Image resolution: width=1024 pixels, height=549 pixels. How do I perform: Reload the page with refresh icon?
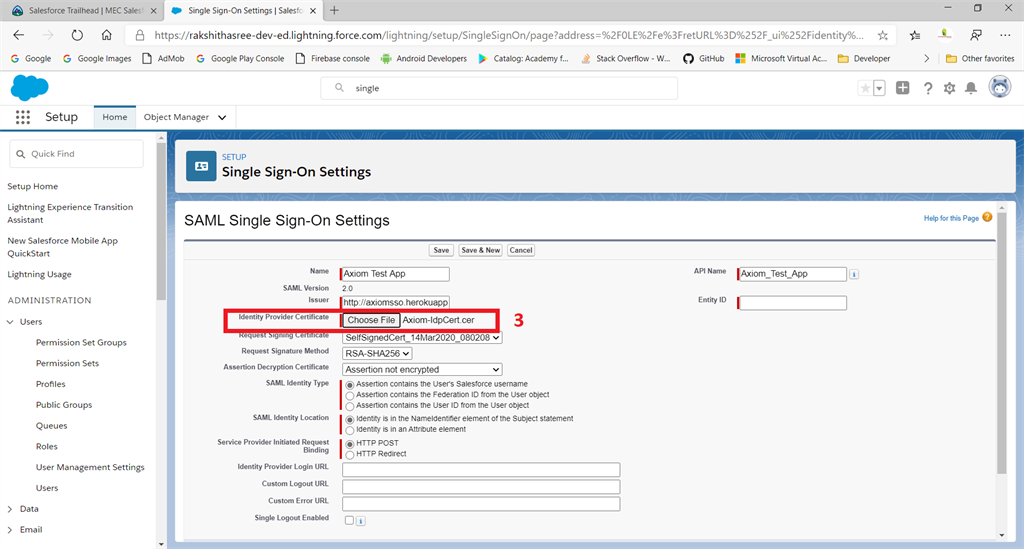(x=77, y=35)
